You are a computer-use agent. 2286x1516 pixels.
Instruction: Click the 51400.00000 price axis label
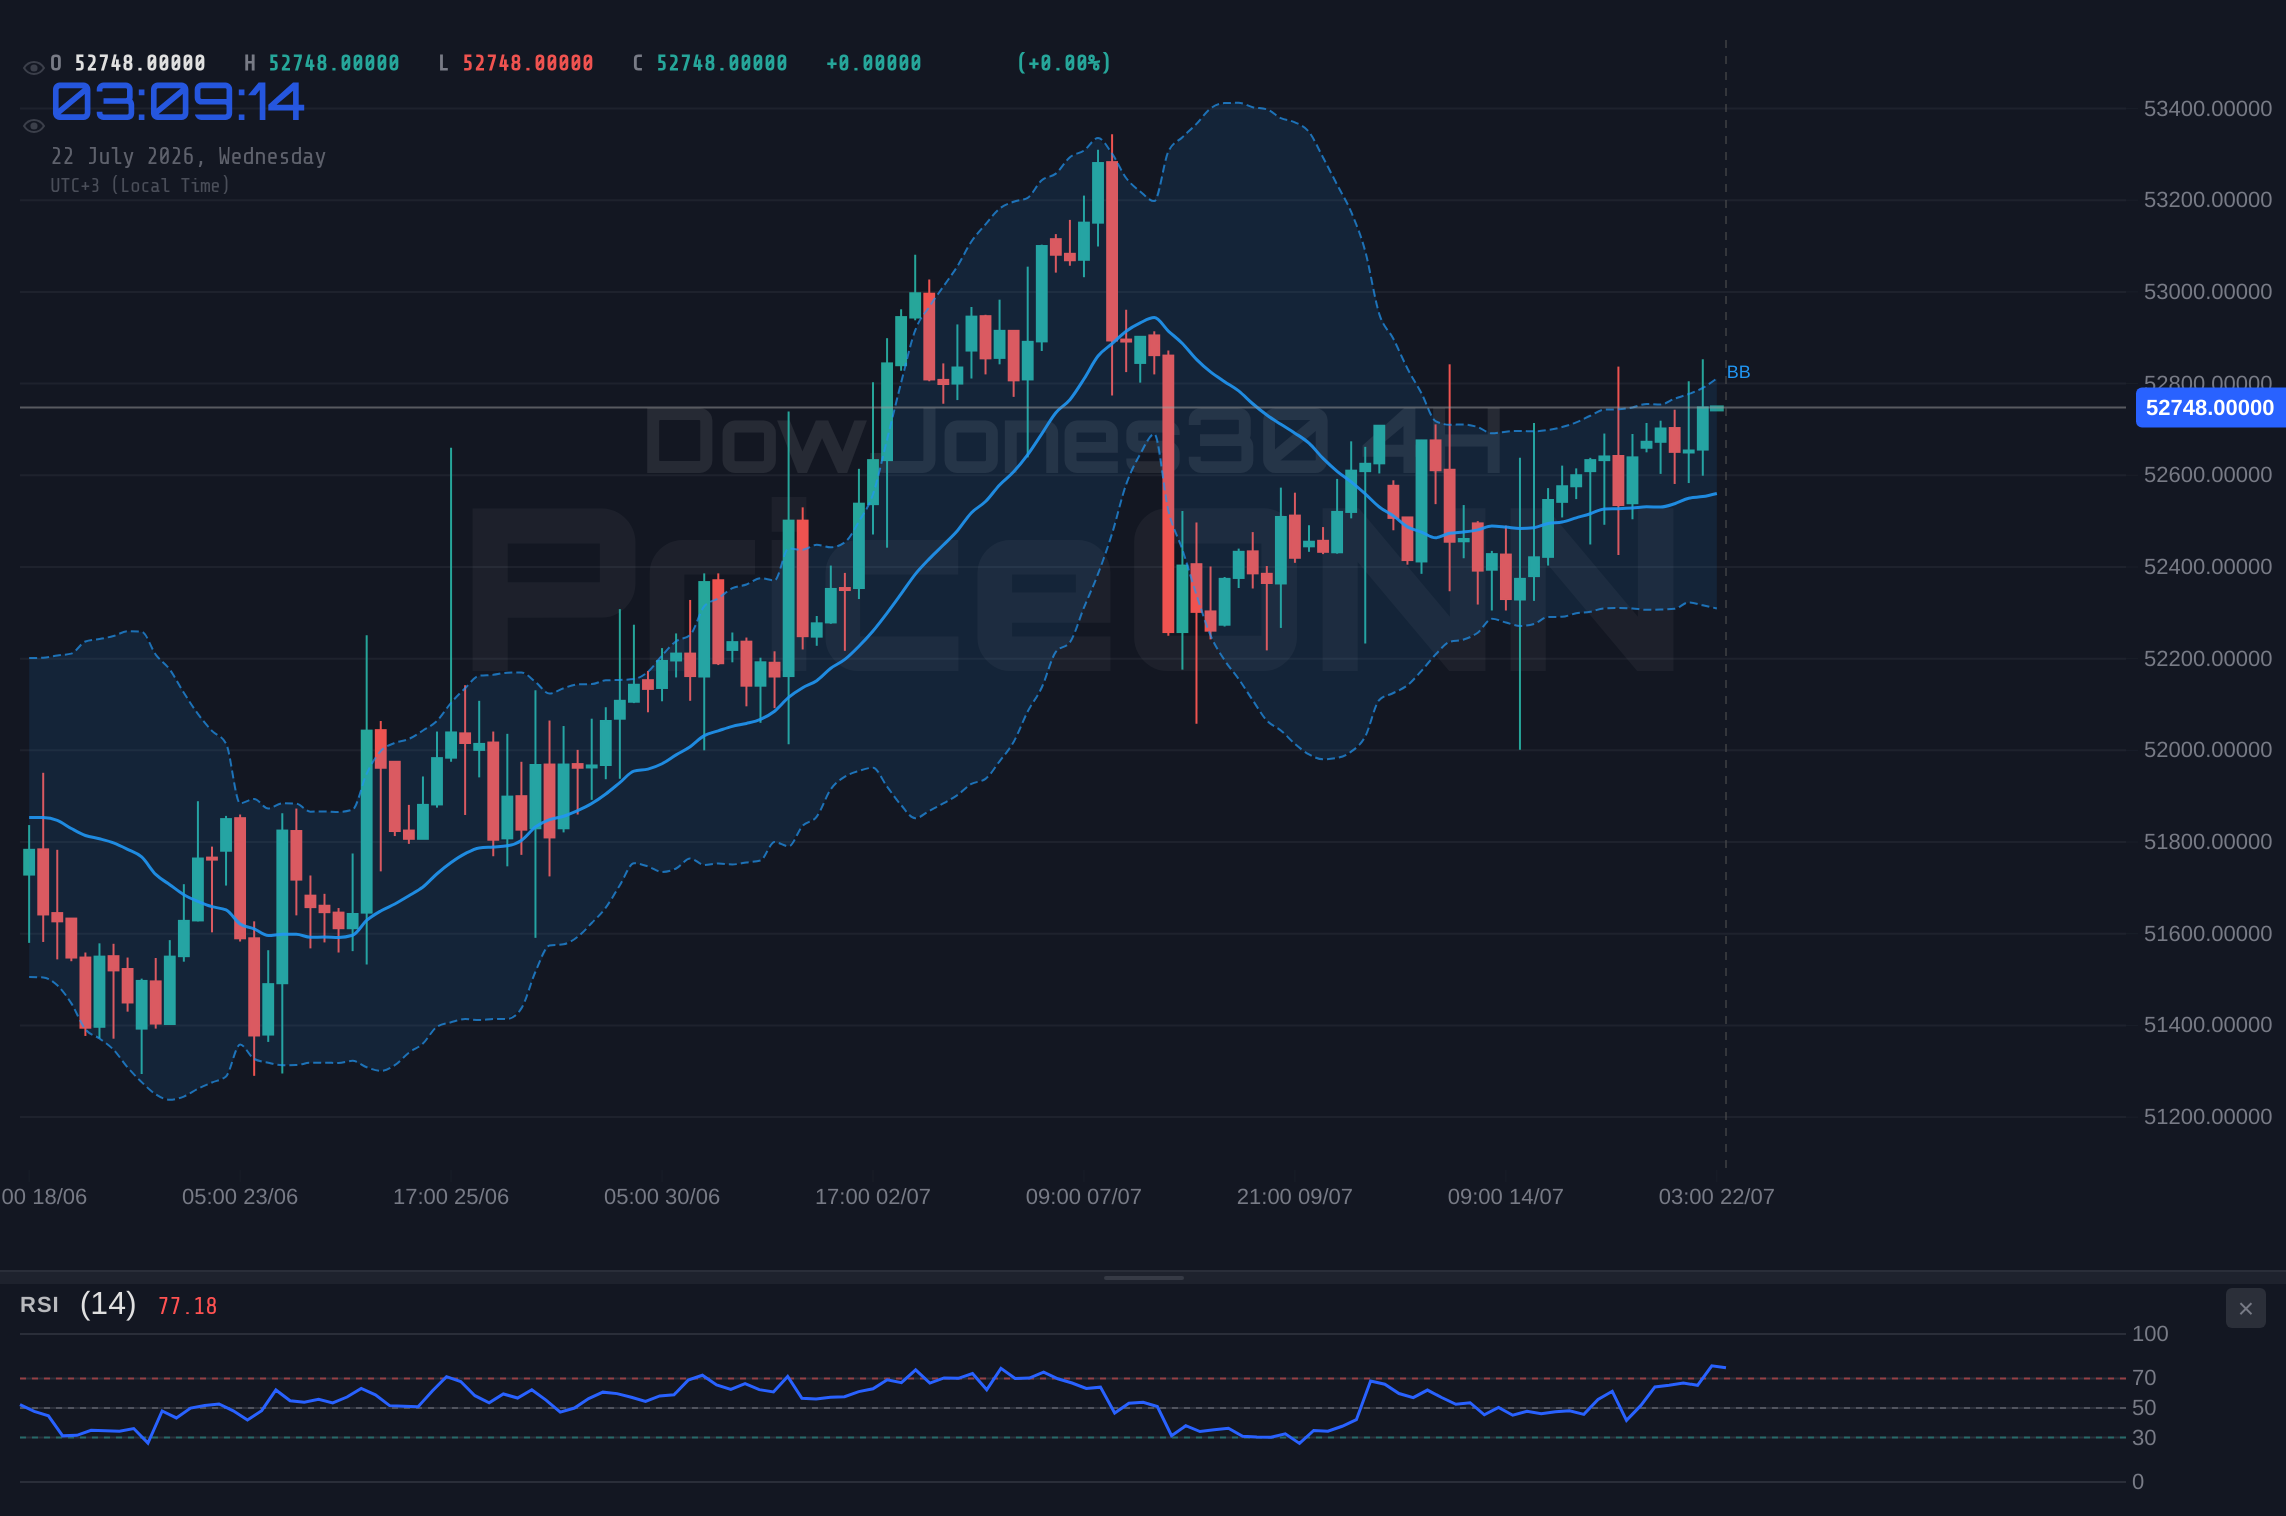coord(2208,1025)
